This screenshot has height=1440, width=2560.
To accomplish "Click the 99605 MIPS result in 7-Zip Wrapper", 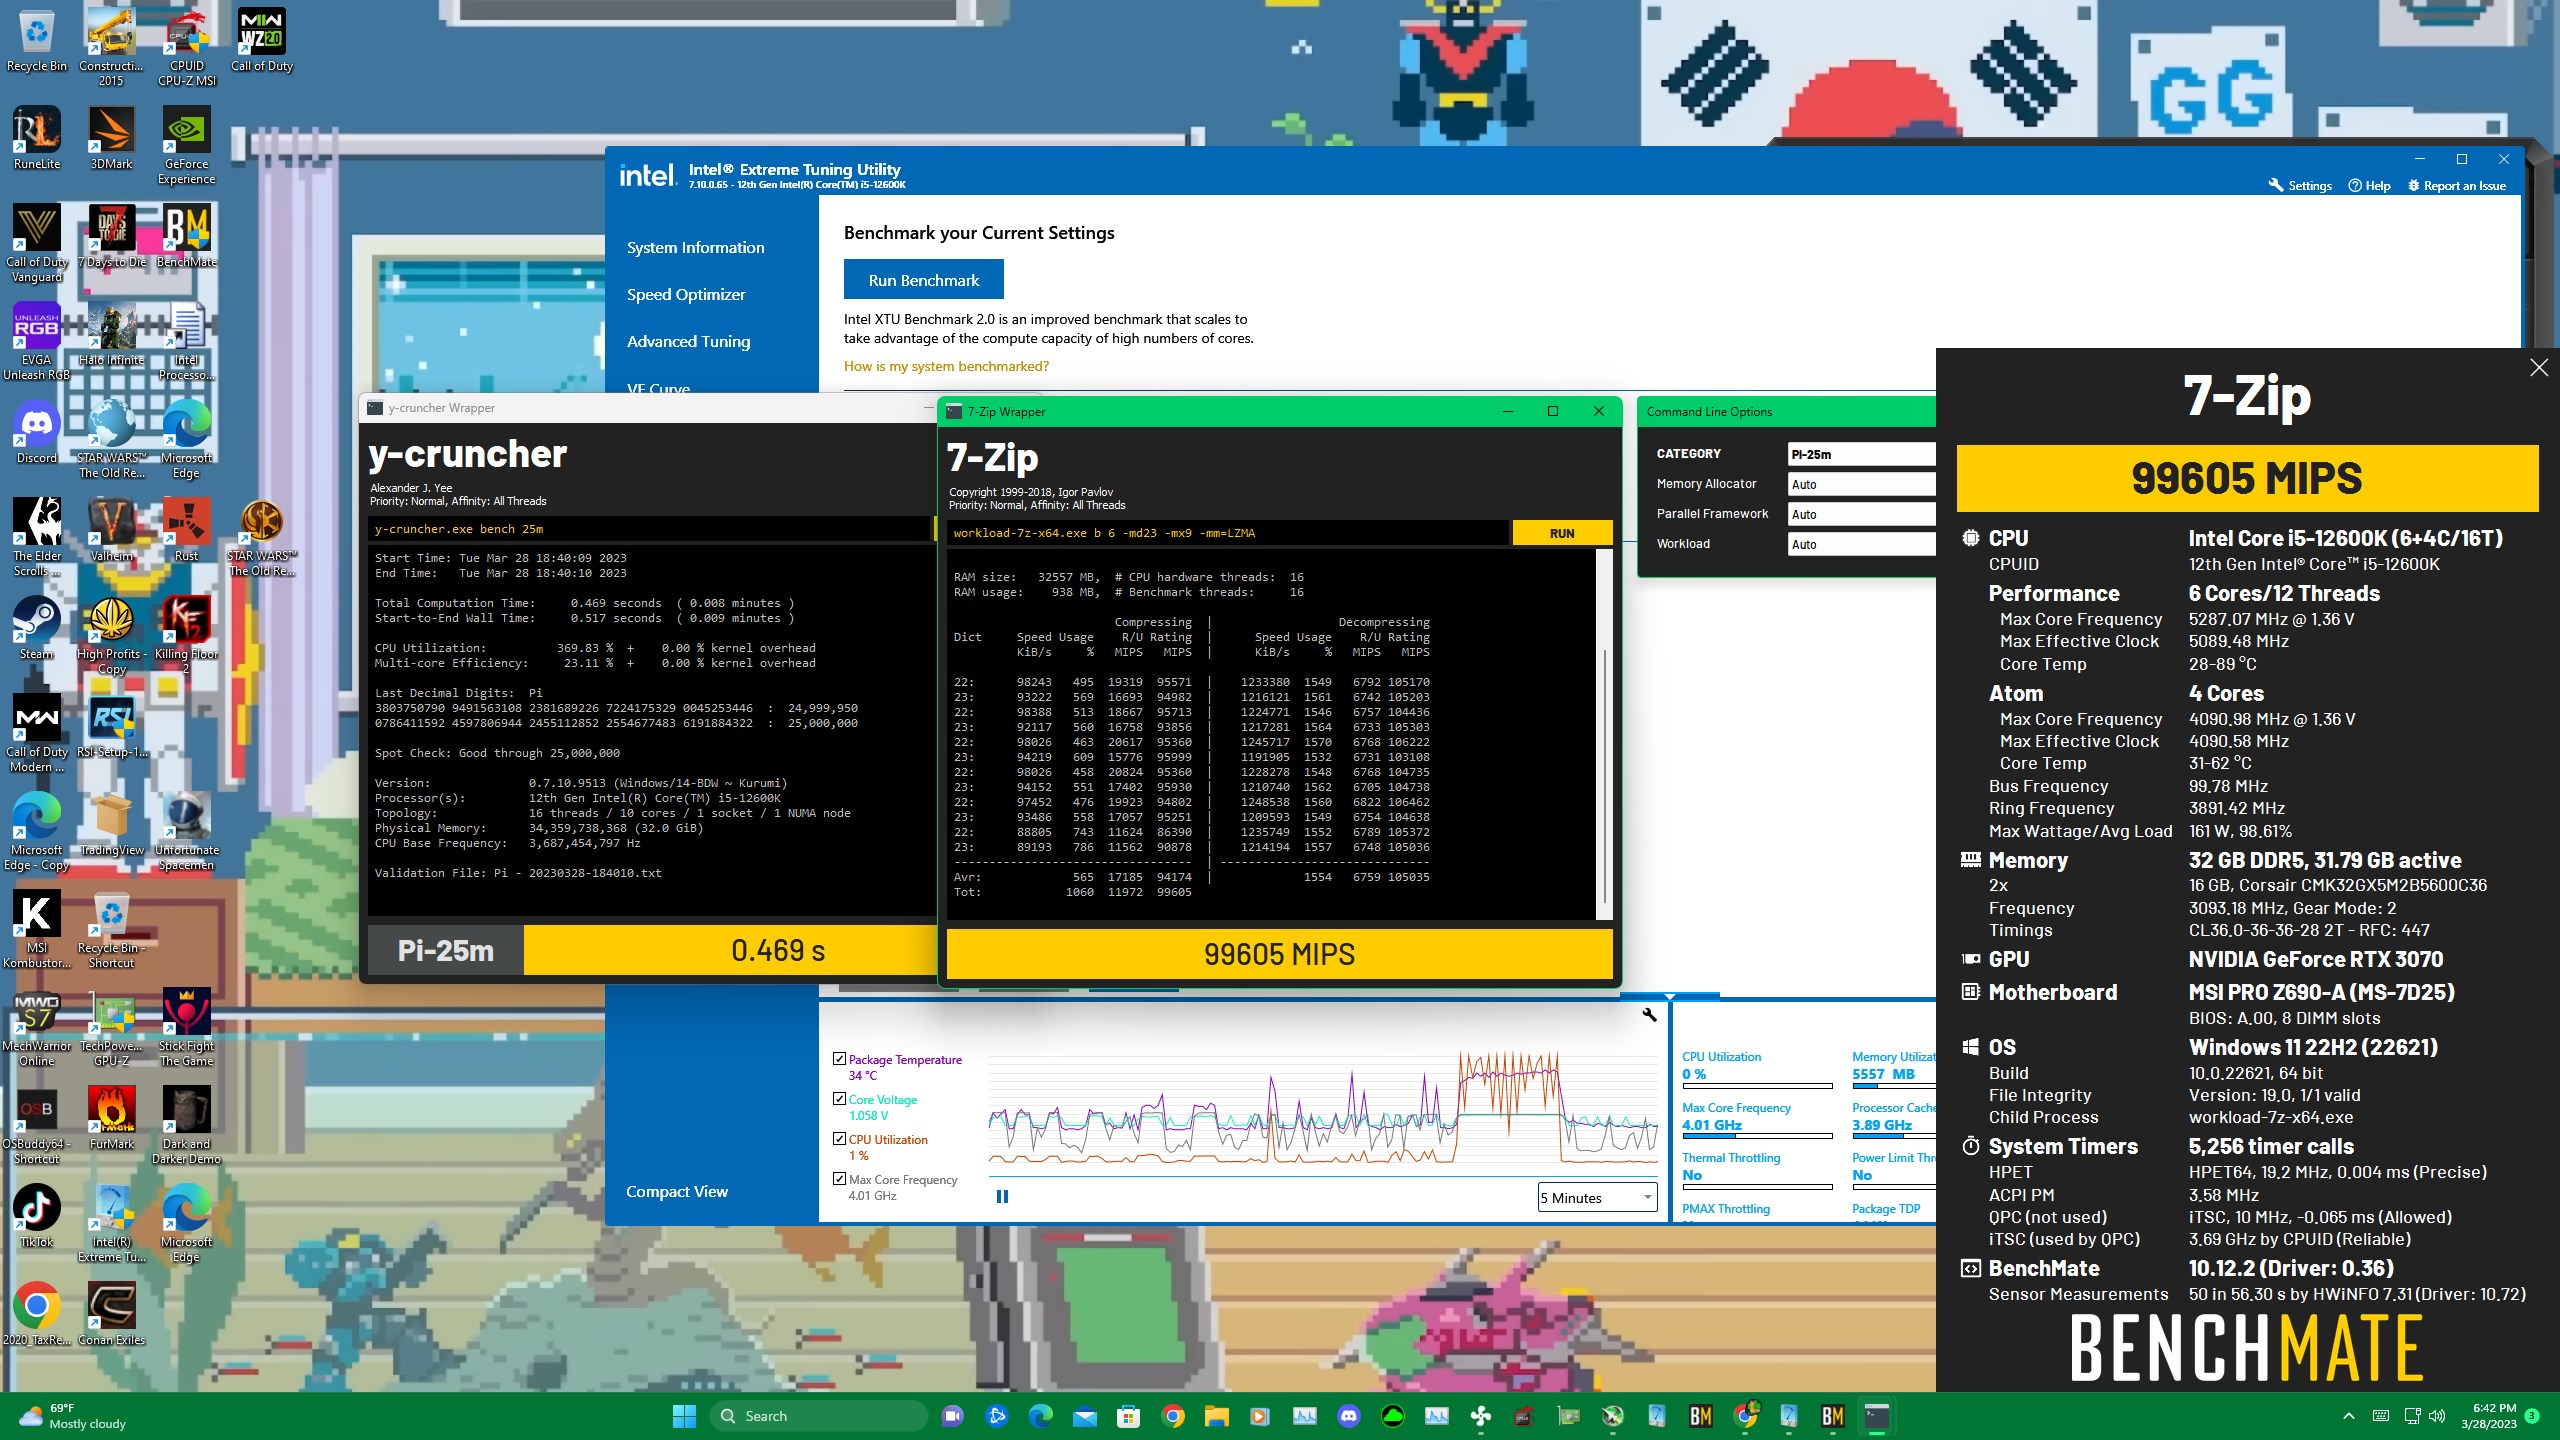I will (x=1279, y=954).
